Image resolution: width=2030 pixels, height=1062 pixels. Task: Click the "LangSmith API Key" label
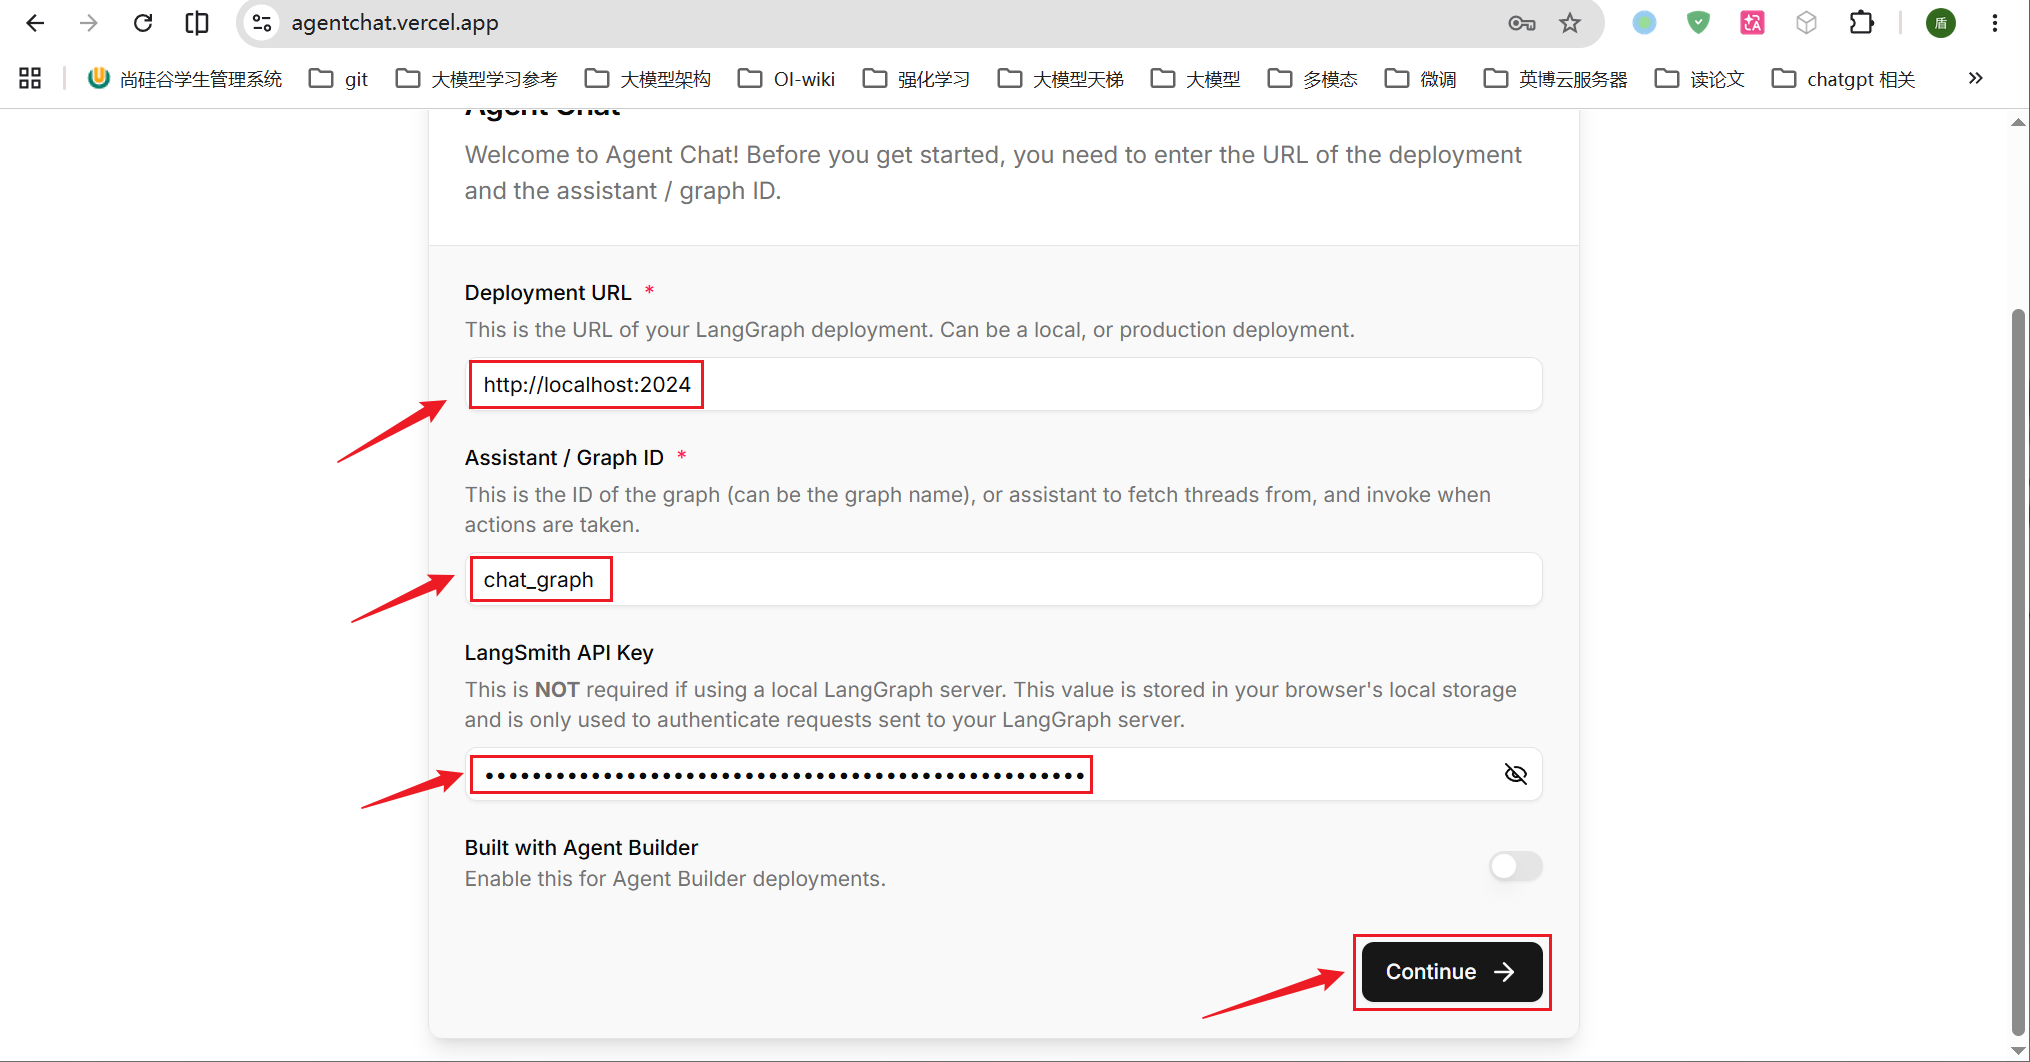(559, 653)
